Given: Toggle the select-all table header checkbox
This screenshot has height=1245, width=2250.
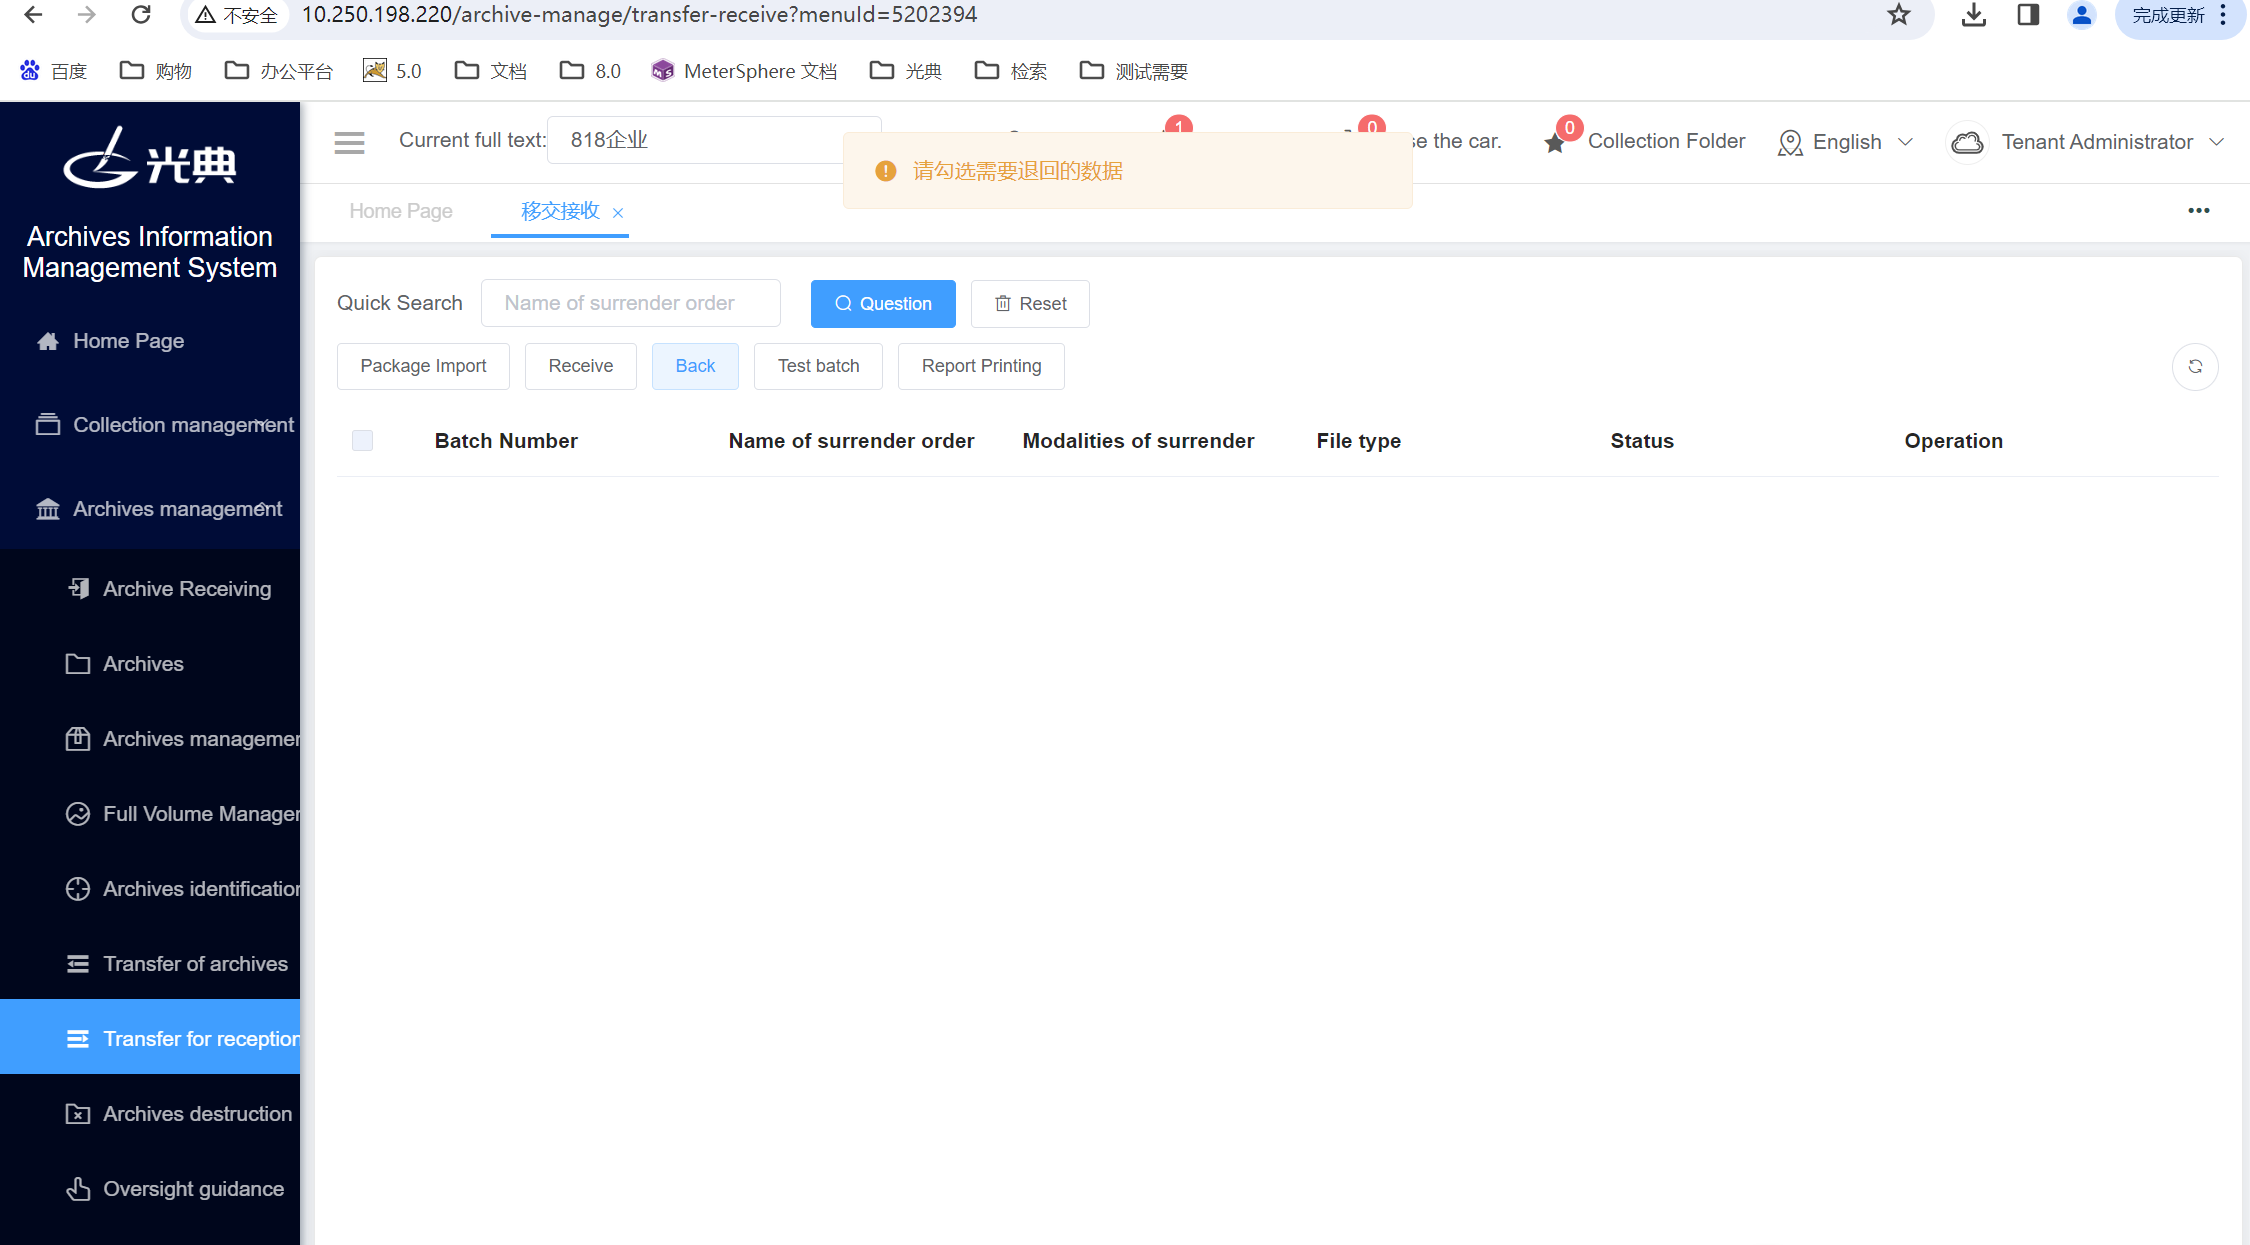Looking at the screenshot, I should 362,441.
